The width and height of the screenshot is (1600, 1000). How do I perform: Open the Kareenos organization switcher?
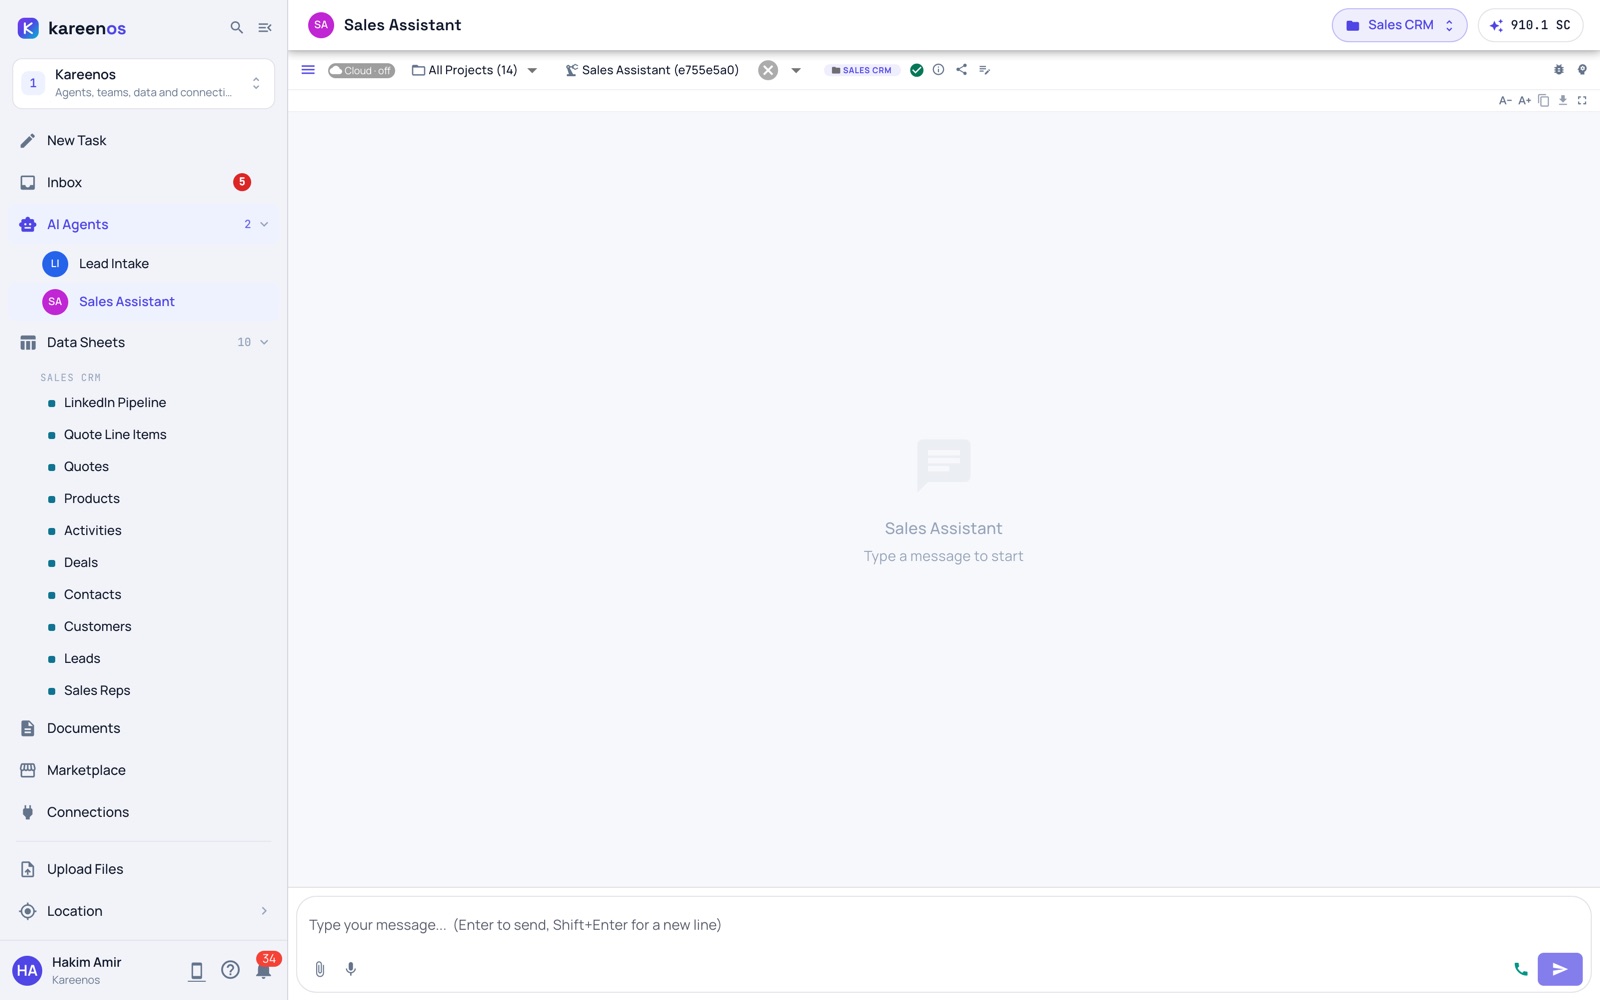tap(144, 83)
